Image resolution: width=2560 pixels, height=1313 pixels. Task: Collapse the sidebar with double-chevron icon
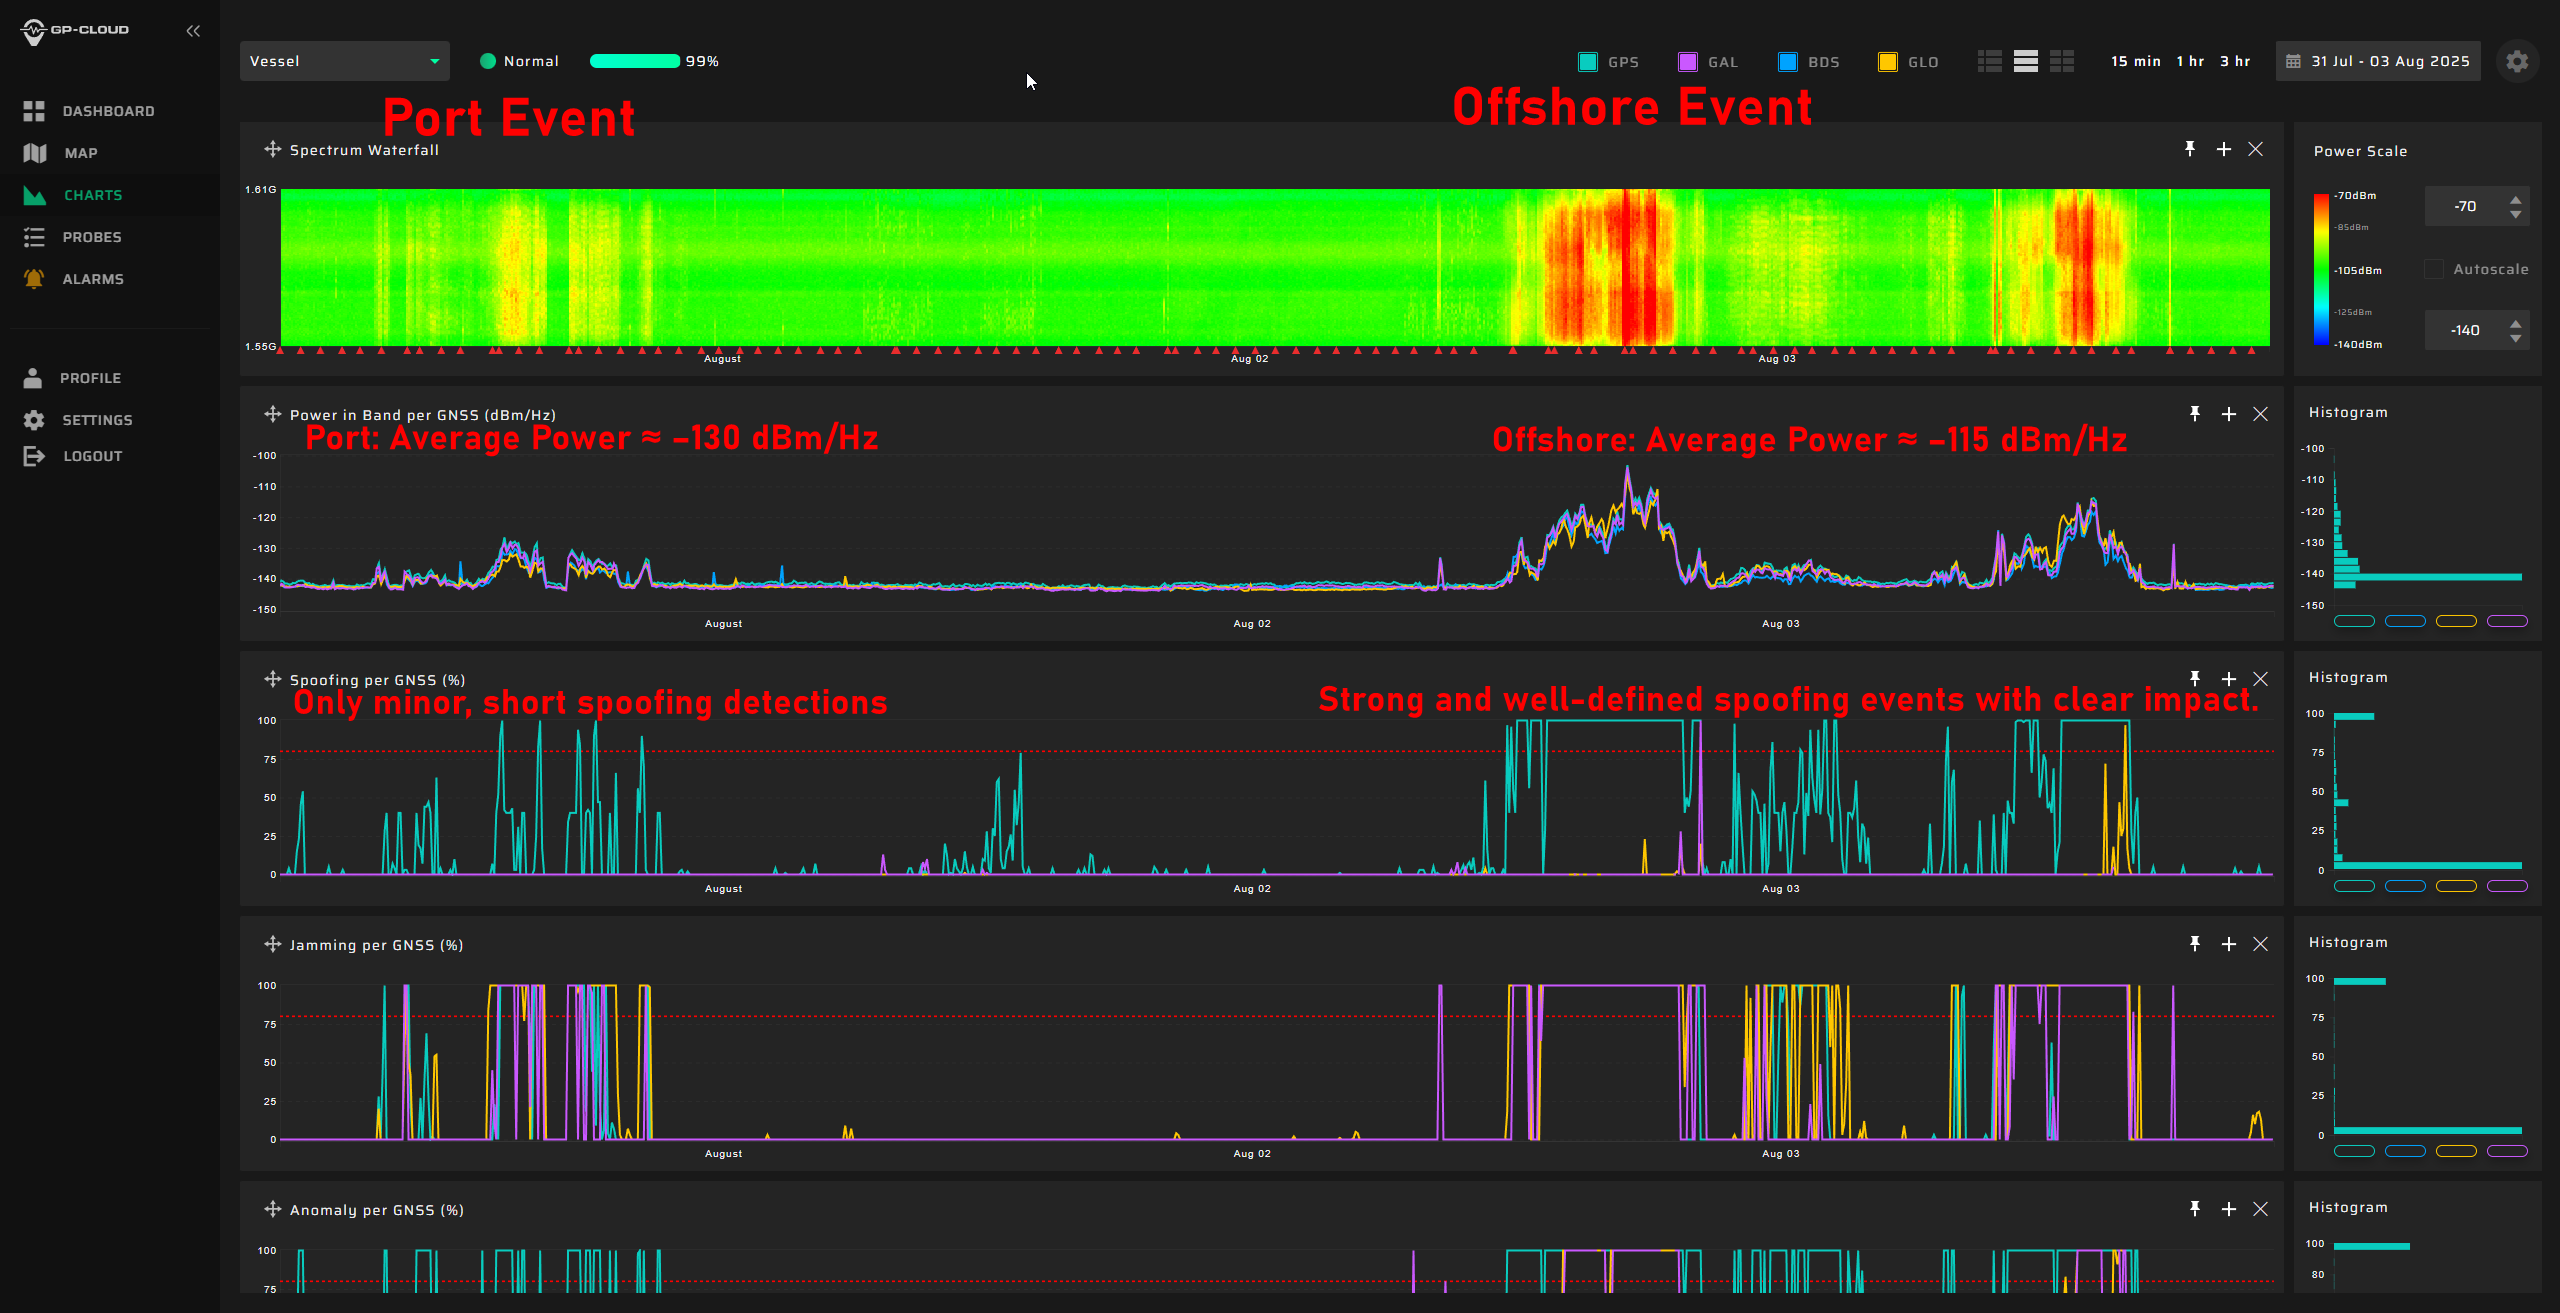coord(193,31)
